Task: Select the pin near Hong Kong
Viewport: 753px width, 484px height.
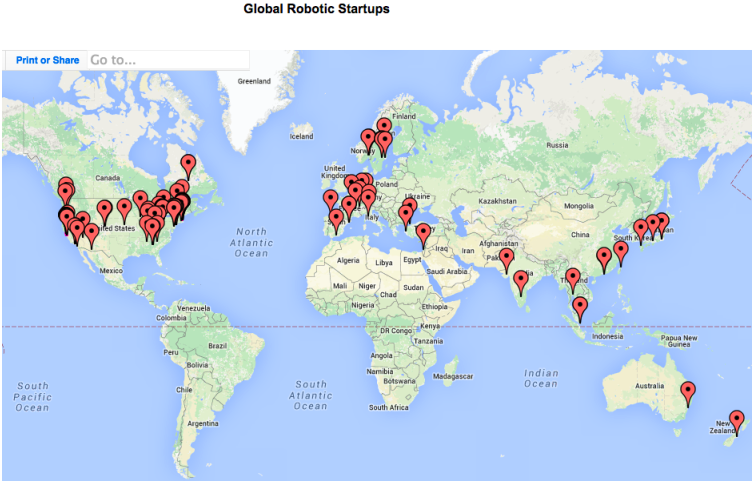Action: coord(604,261)
